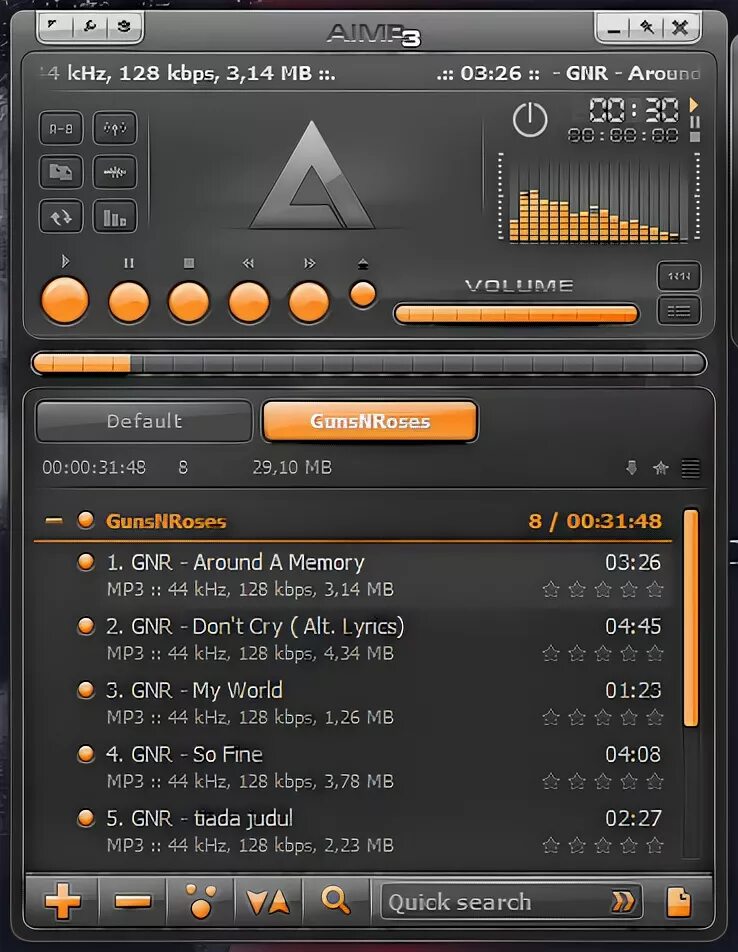This screenshot has width=738, height=952.
Task: Select the GunsNRoses playlist tab
Action: (x=370, y=421)
